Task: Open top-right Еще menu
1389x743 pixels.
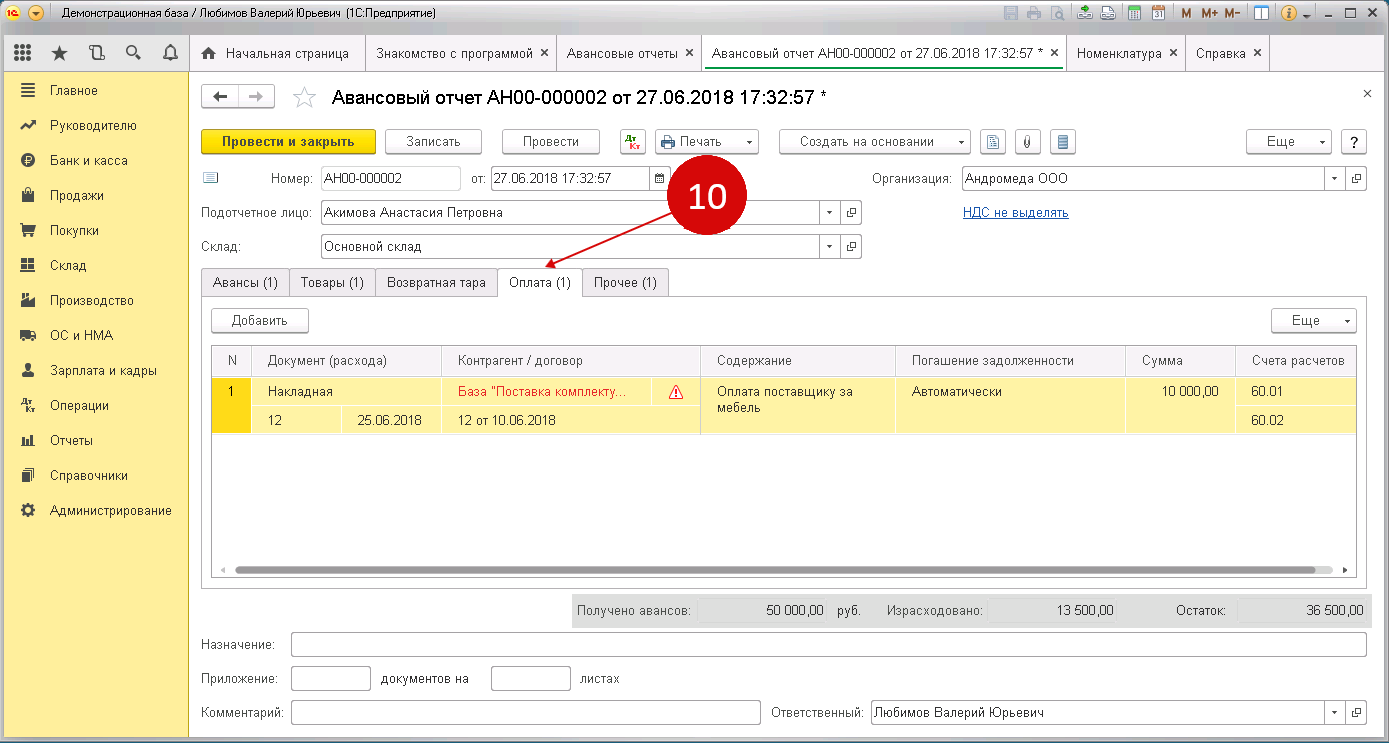Action: point(1288,142)
